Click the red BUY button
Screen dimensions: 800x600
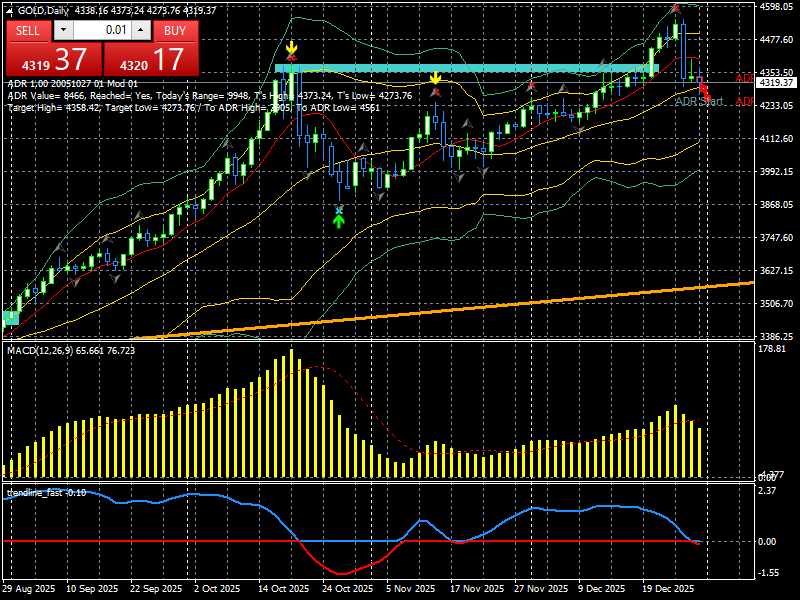(176, 31)
